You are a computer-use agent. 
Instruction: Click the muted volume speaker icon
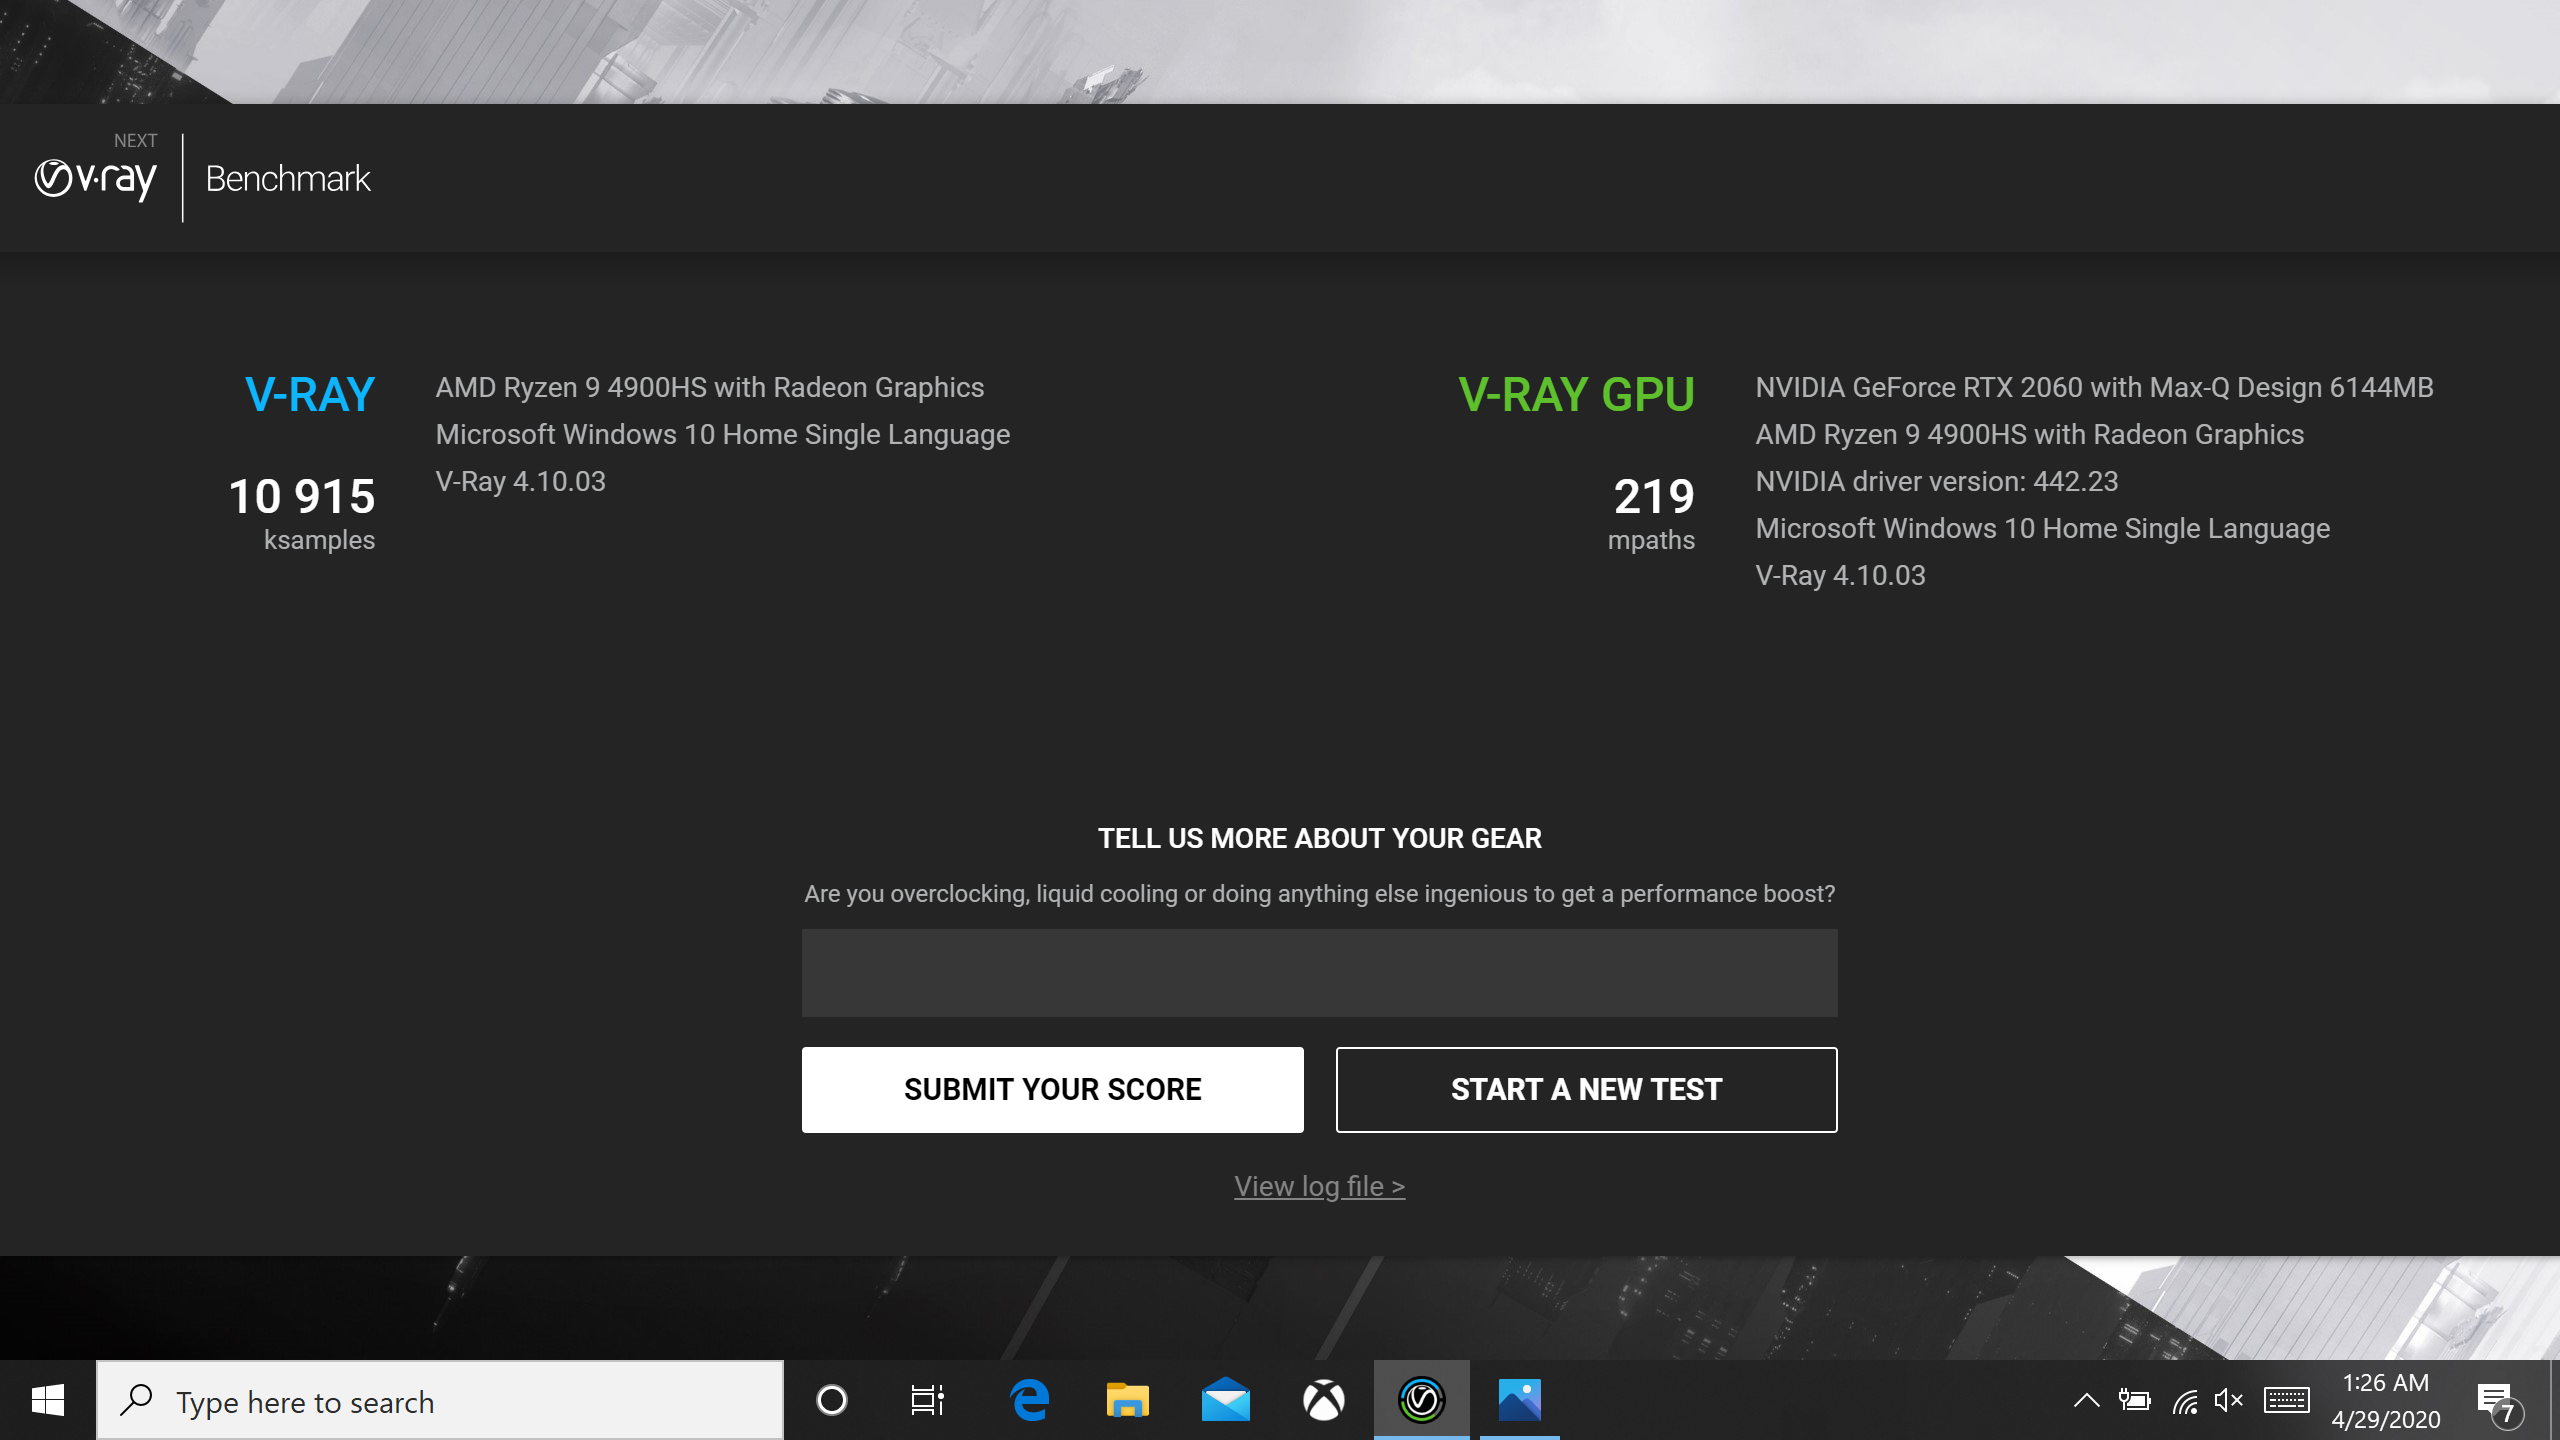click(2229, 1400)
